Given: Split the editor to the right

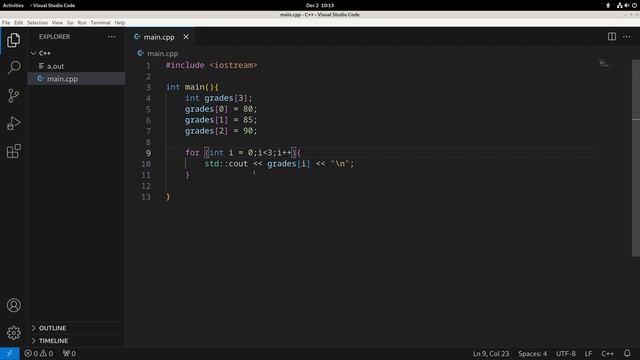Looking at the screenshot, I should coord(611,37).
